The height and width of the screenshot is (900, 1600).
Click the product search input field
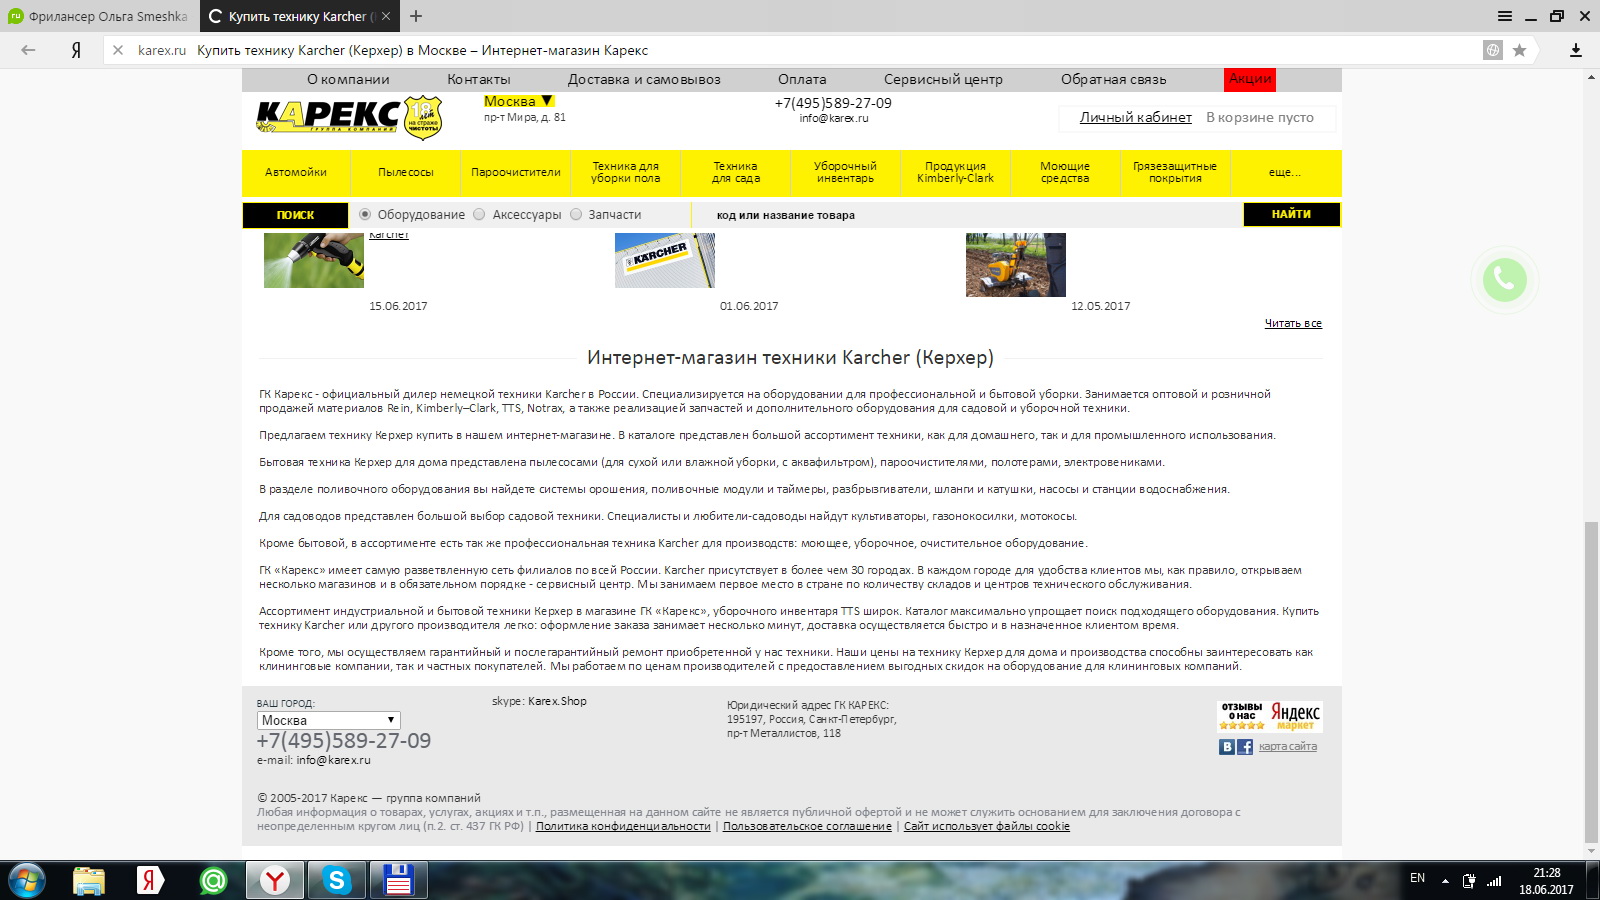point(966,214)
